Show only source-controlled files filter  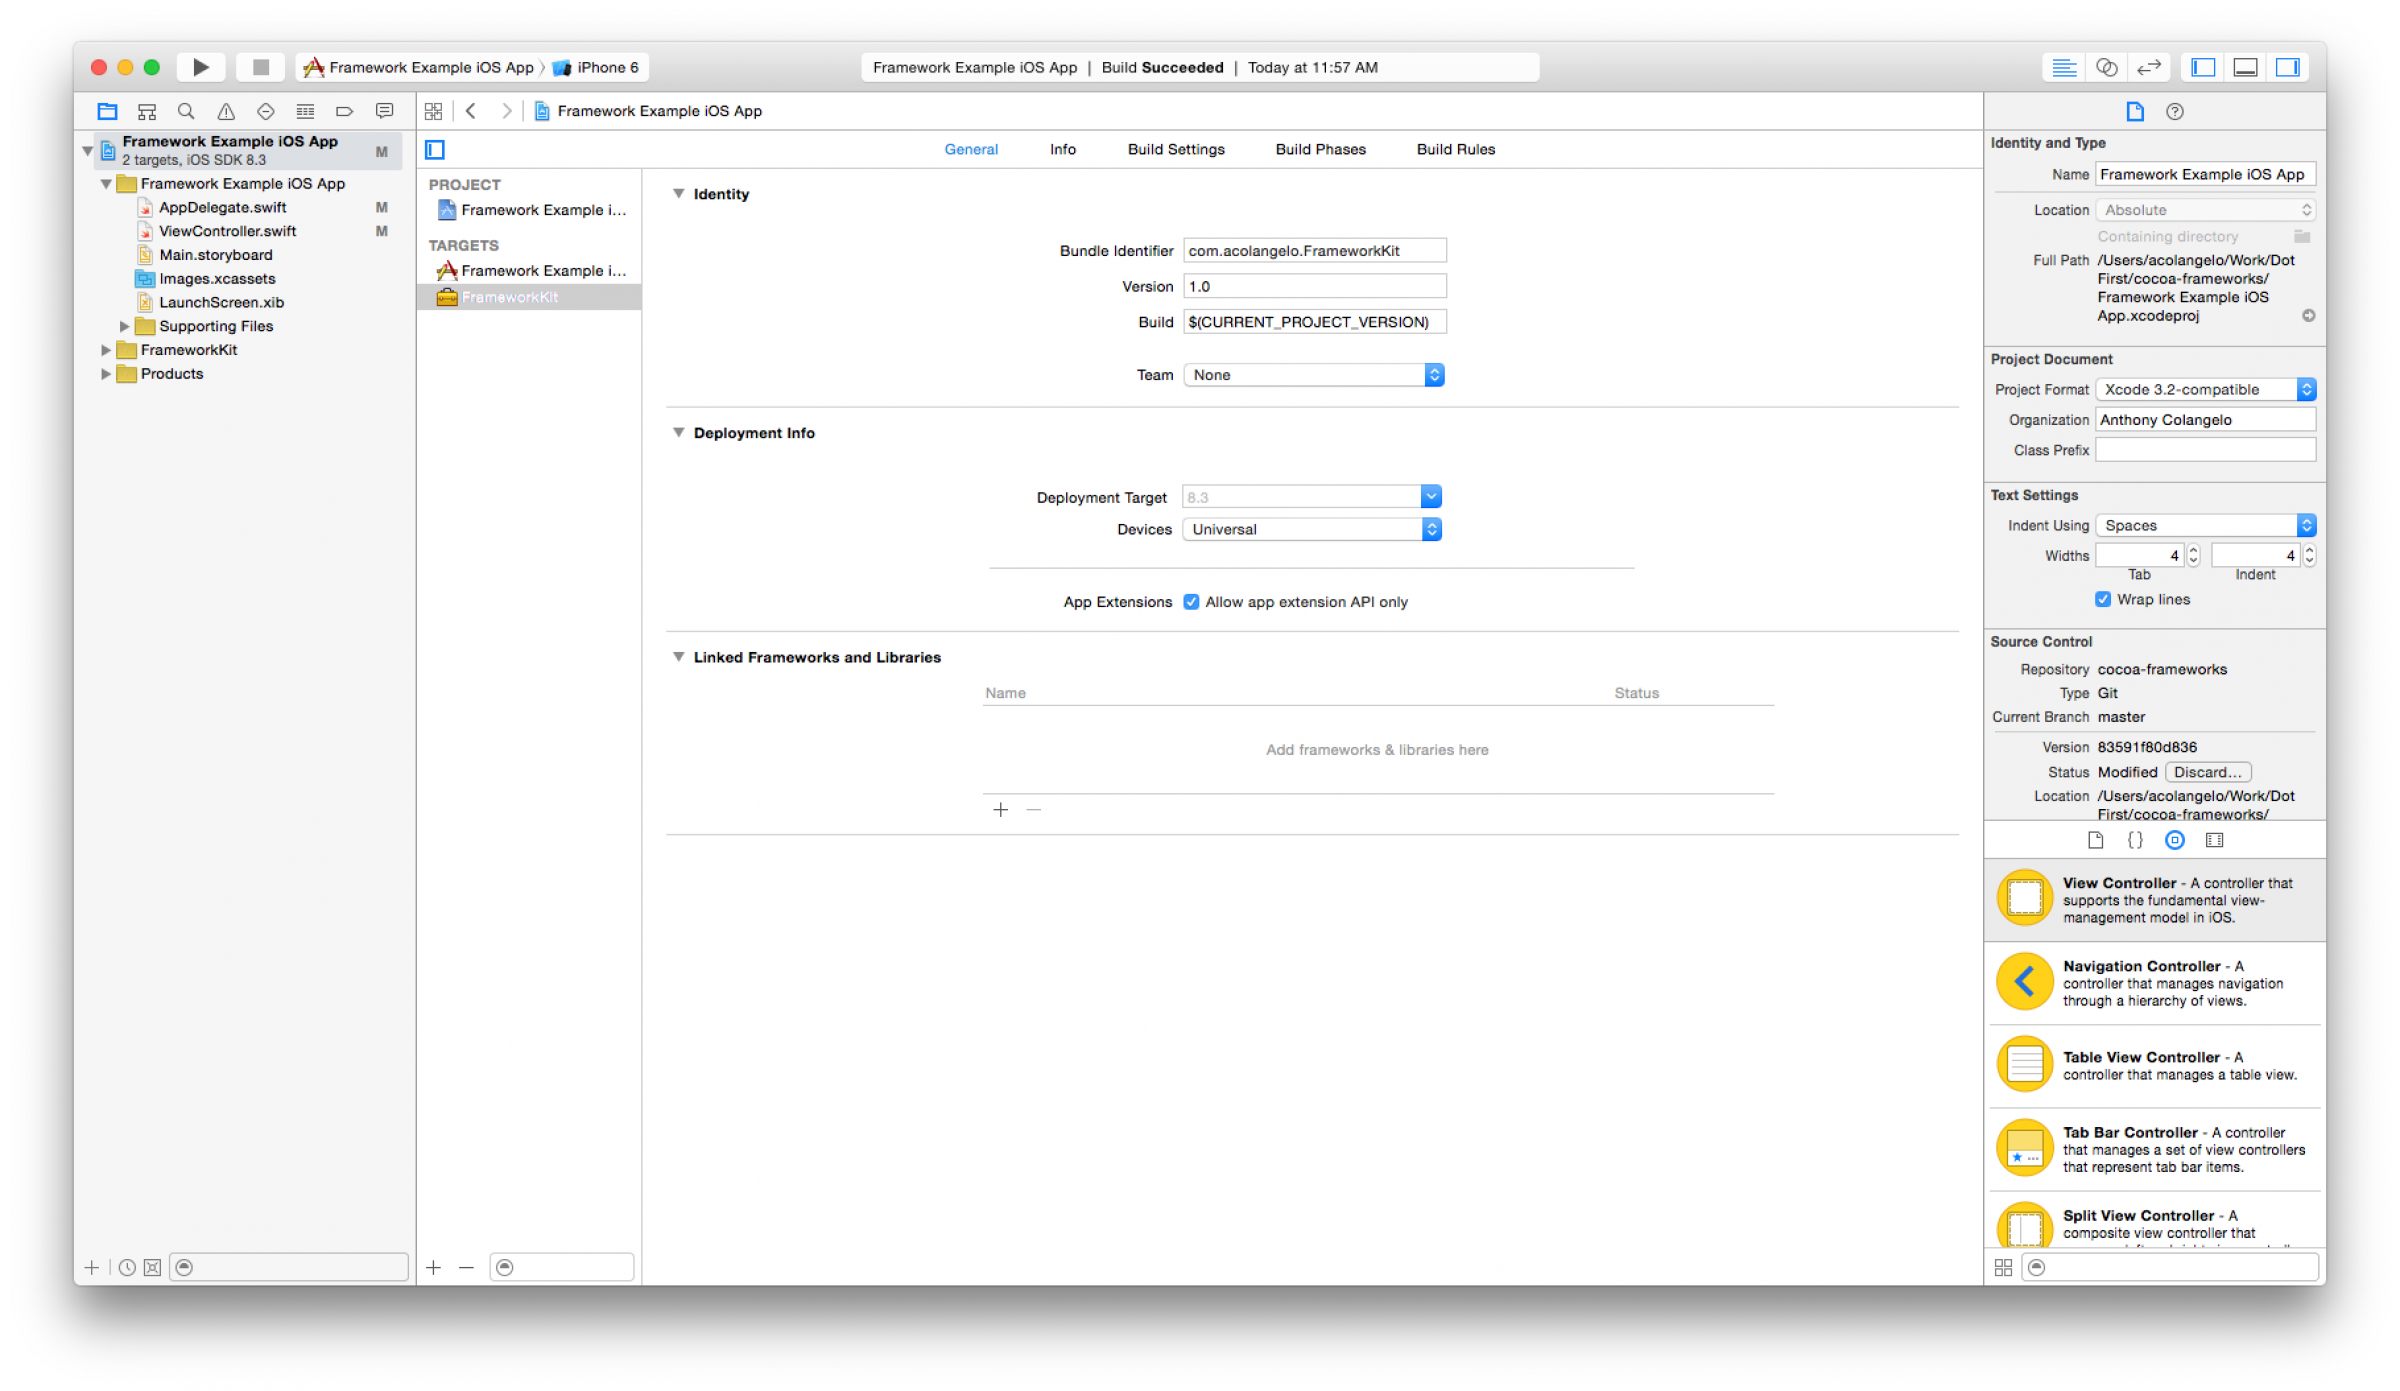[152, 1267]
